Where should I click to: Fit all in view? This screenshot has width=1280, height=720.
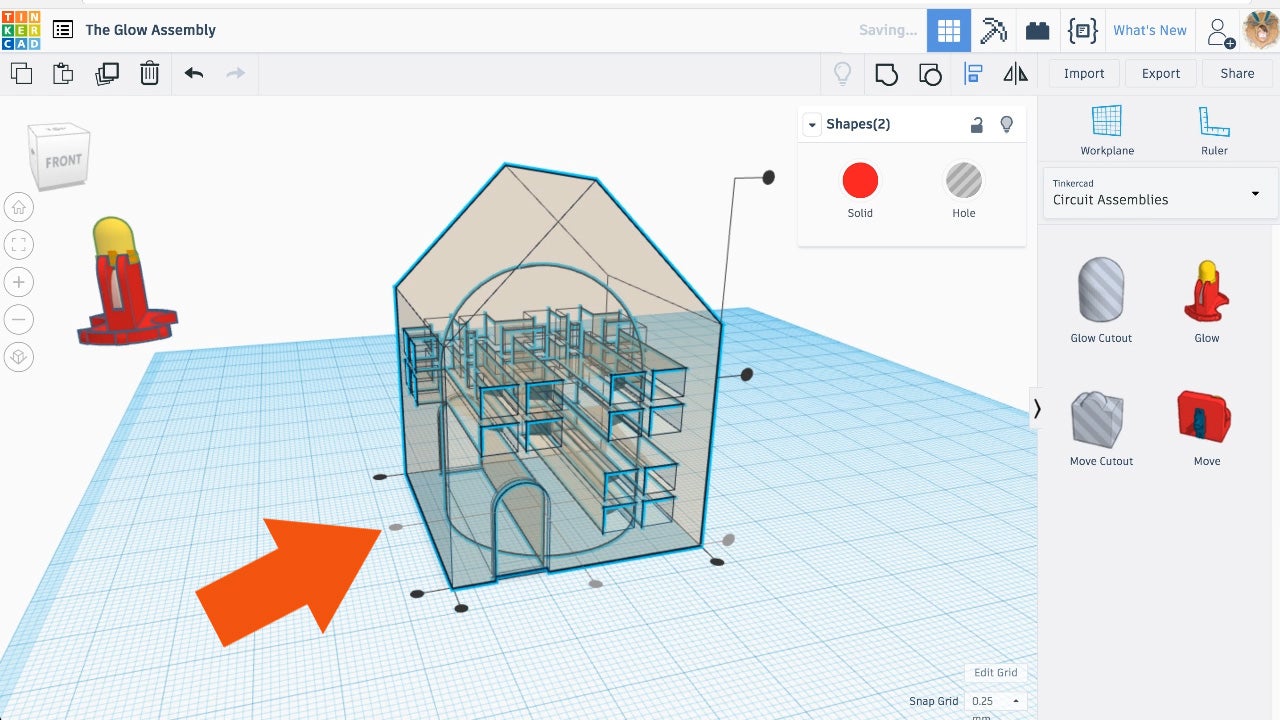[19, 244]
